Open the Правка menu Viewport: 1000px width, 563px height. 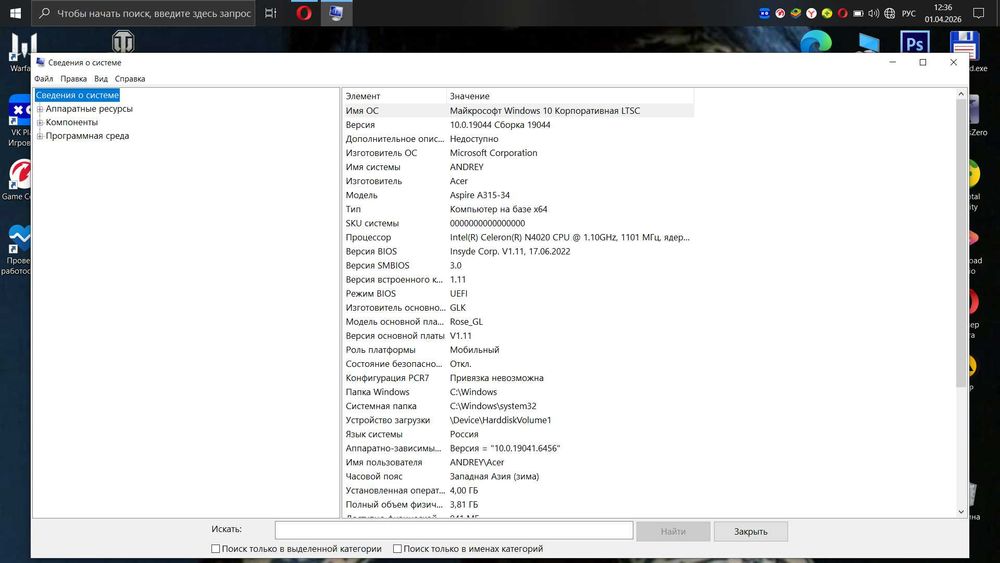tap(73, 78)
